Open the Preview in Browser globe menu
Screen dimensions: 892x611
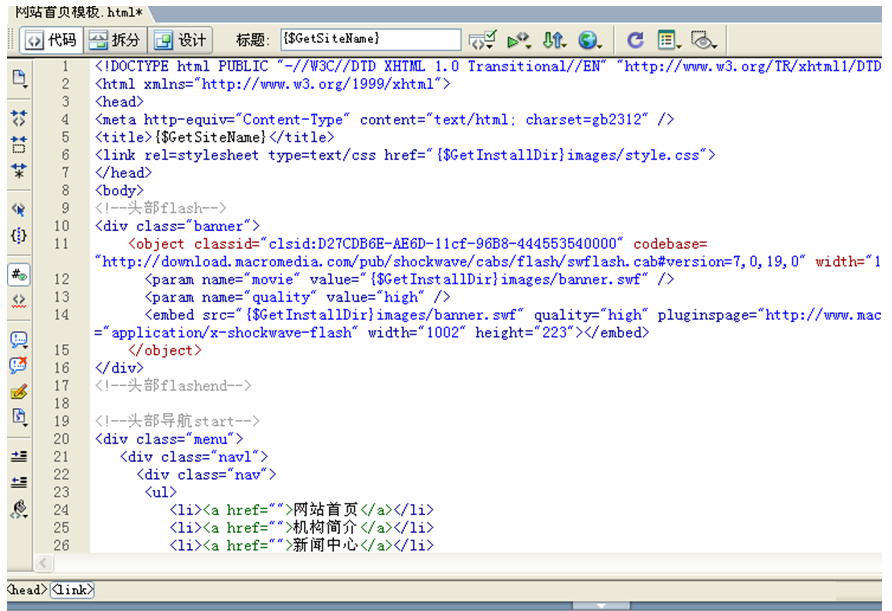tap(590, 40)
